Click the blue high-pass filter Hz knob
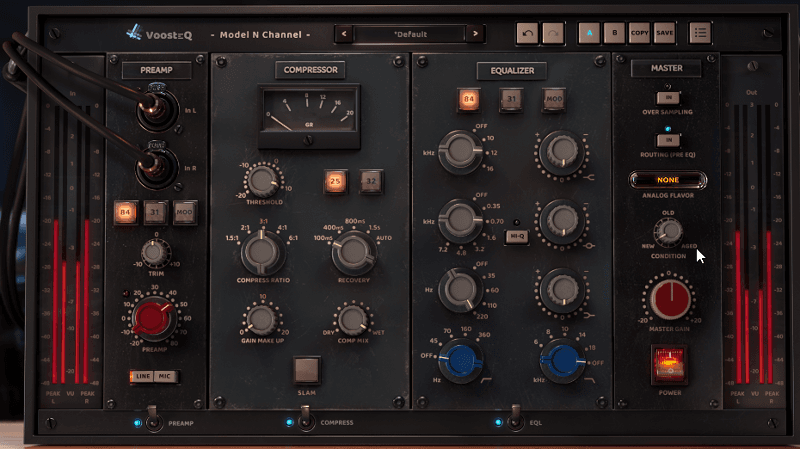The height and width of the screenshot is (449, 800). [460, 361]
